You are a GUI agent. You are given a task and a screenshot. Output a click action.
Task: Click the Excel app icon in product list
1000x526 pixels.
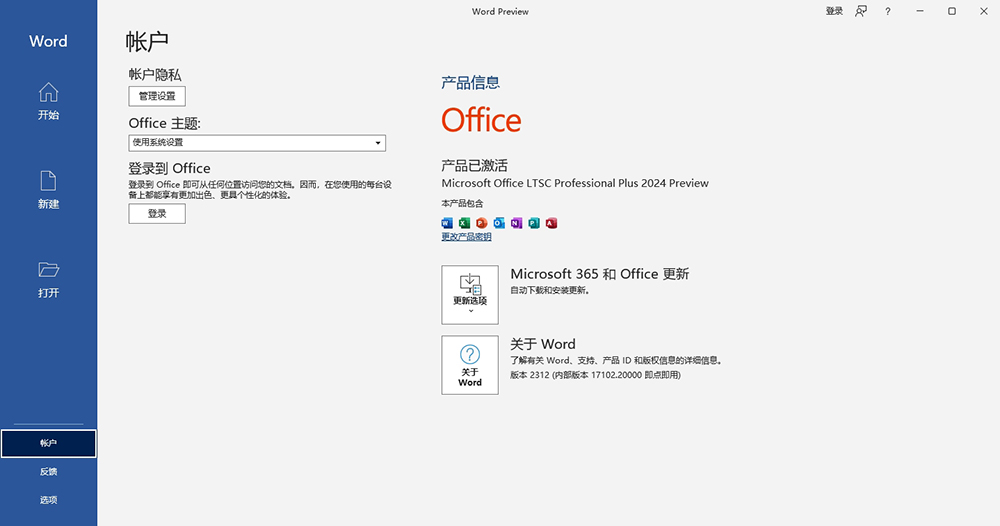pyautogui.click(x=464, y=223)
